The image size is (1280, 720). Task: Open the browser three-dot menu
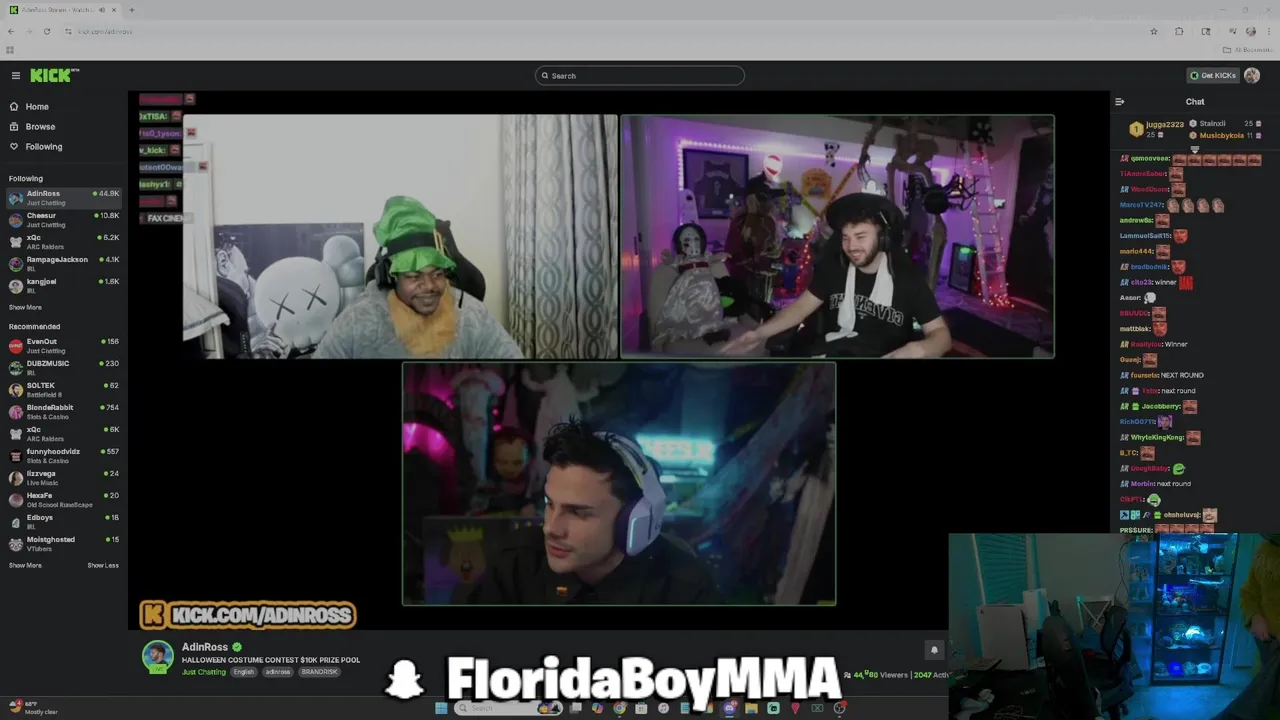(x=1269, y=31)
